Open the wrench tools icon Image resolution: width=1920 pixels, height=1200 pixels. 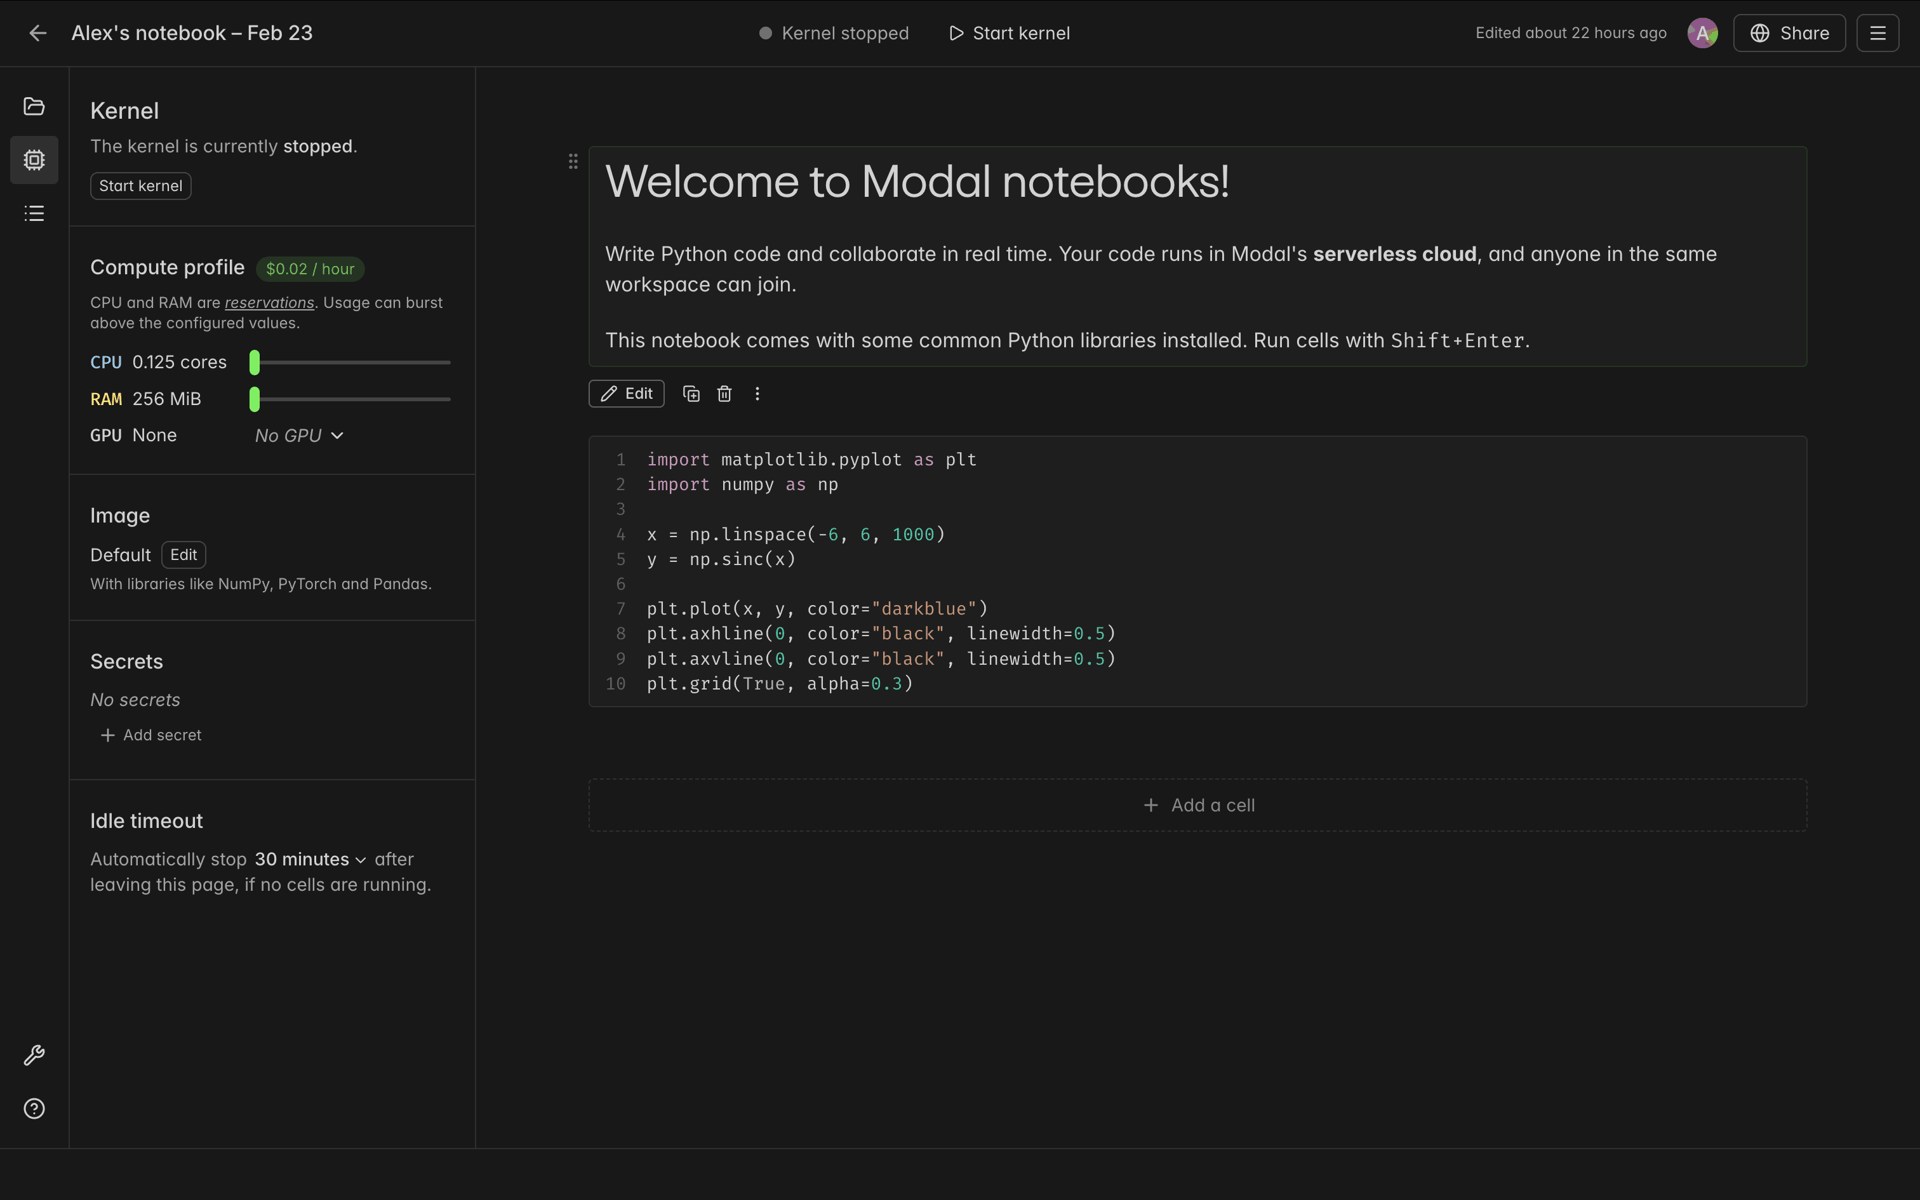pyautogui.click(x=34, y=1055)
